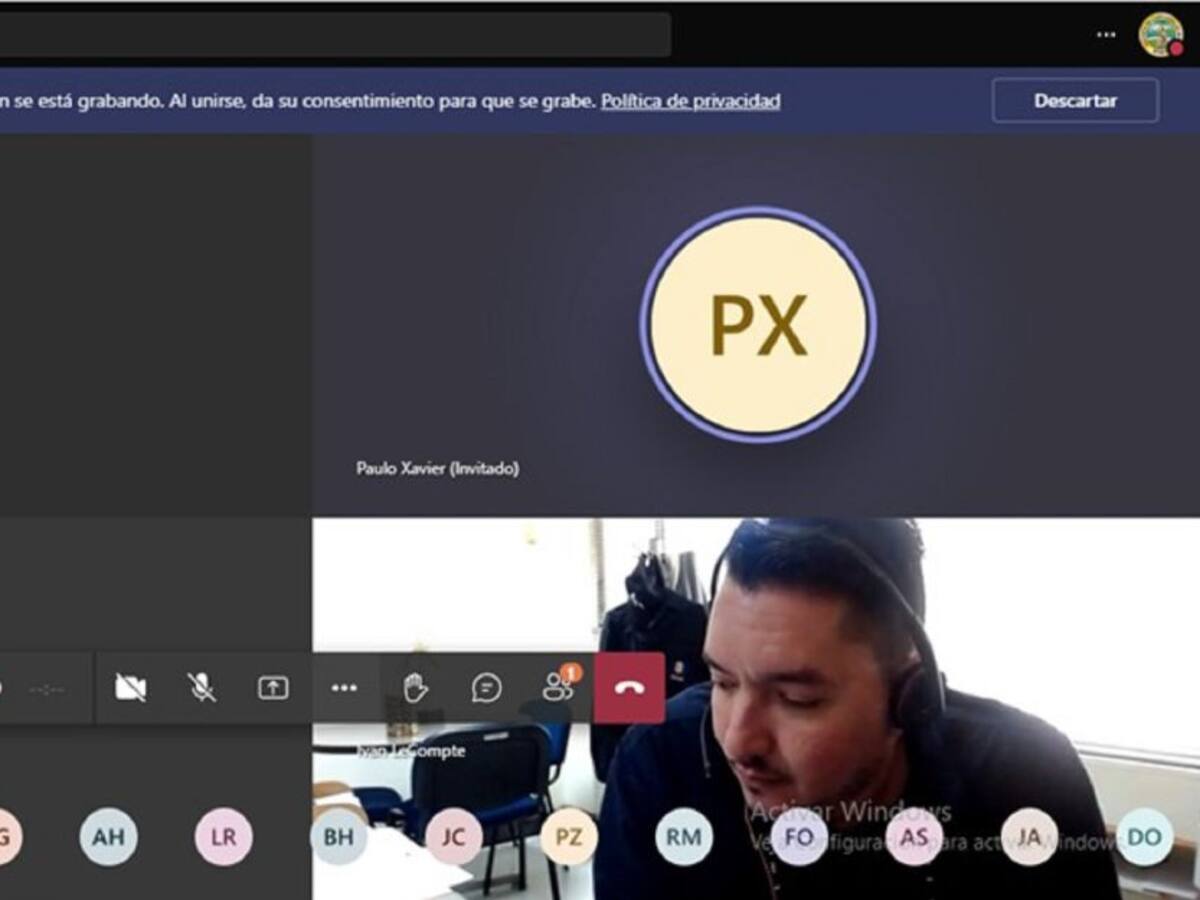Click the DO participant bubble
The height and width of the screenshot is (900, 1200).
(x=1144, y=837)
